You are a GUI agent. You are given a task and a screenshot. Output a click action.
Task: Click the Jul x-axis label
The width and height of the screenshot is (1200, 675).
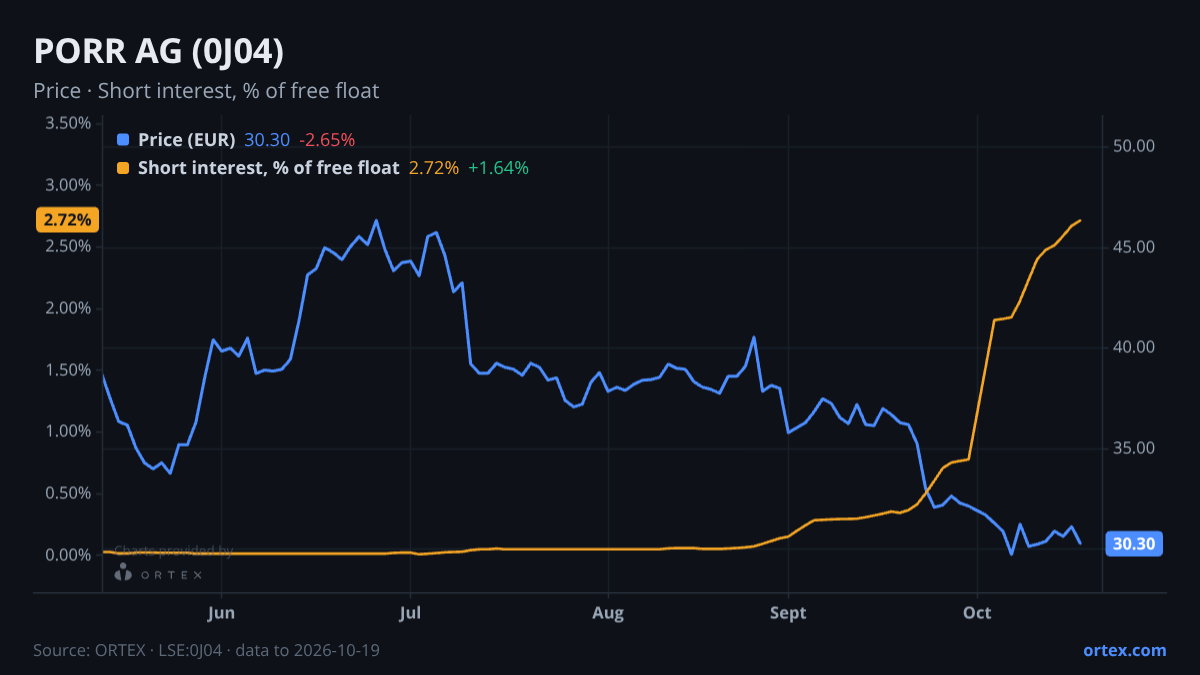[x=409, y=612]
